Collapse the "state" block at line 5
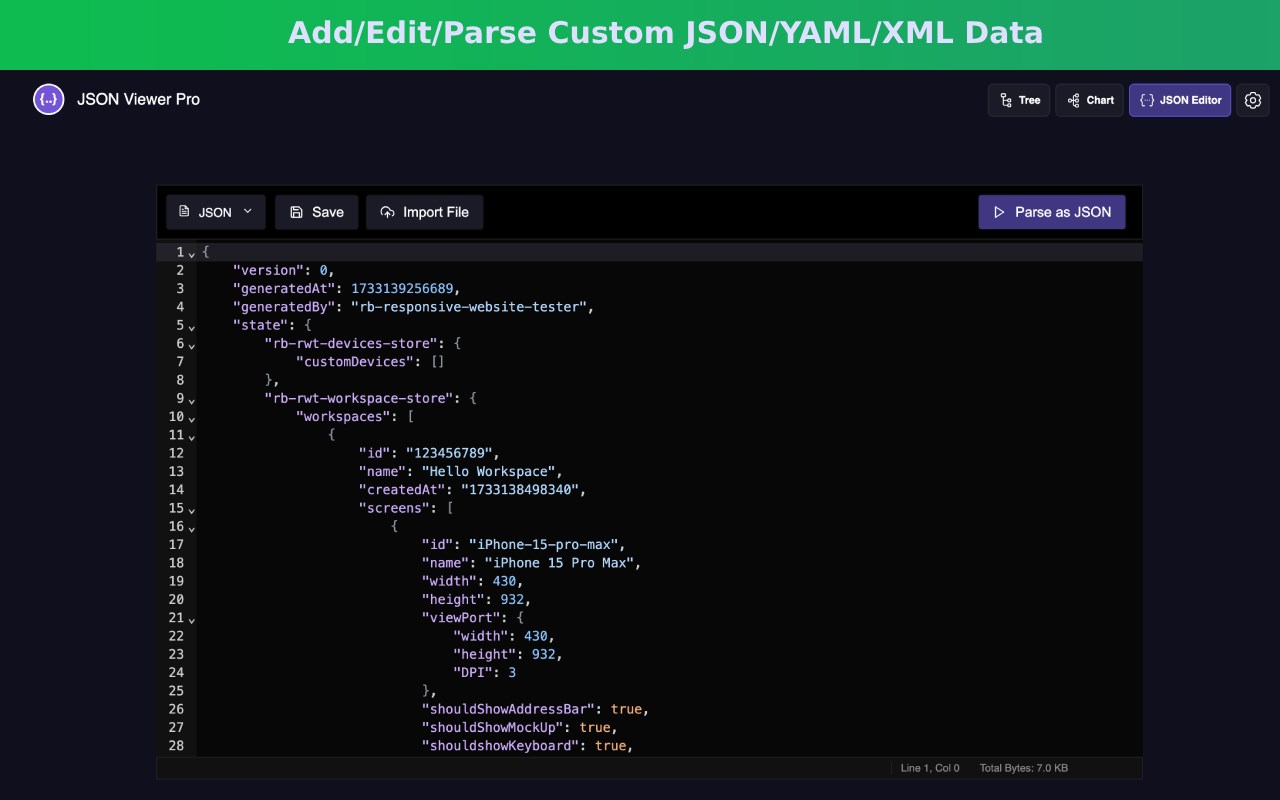The image size is (1280, 800). point(192,327)
